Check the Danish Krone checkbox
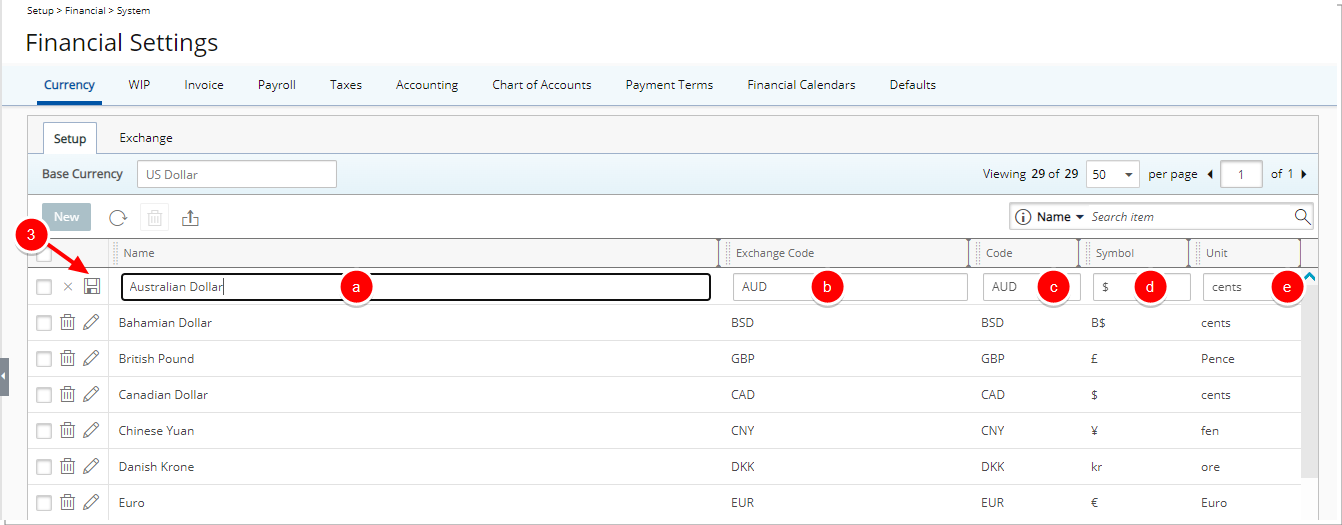The height and width of the screenshot is (525, 1342). 44,467
